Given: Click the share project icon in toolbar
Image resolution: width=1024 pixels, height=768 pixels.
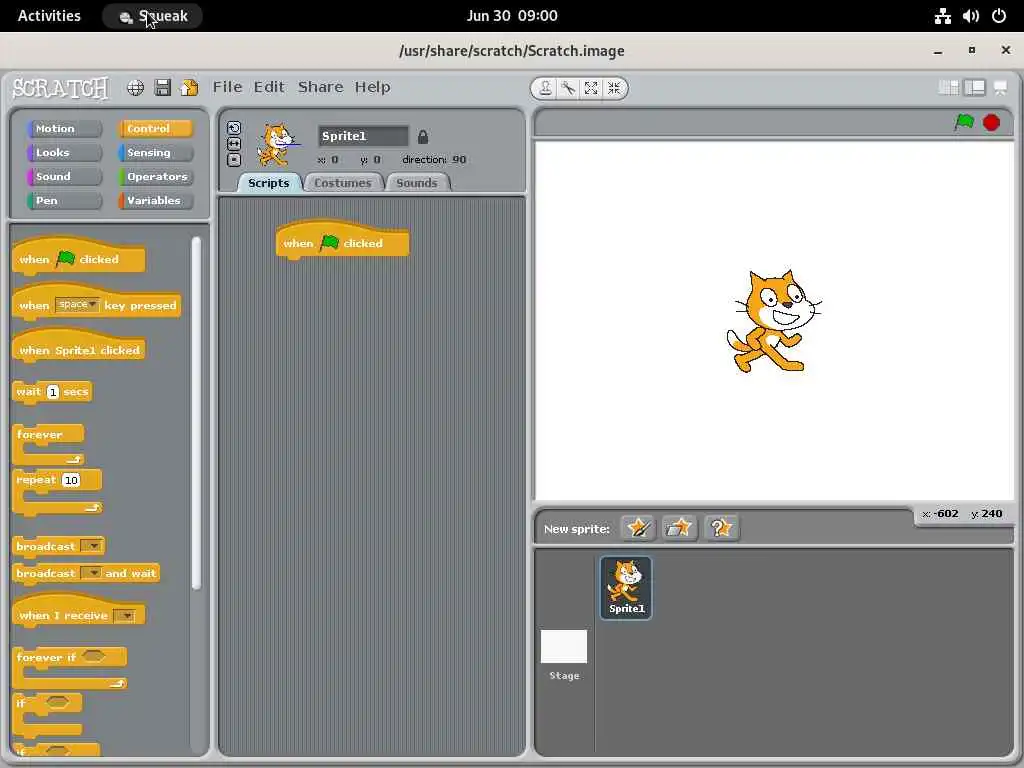Looking at the screenshot, I should (x=189, y=88).
